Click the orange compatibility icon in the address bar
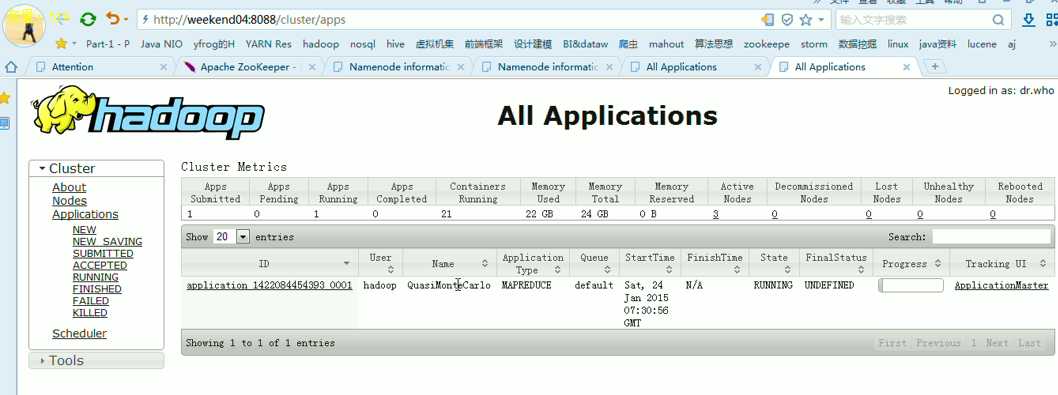 [768, 20]
